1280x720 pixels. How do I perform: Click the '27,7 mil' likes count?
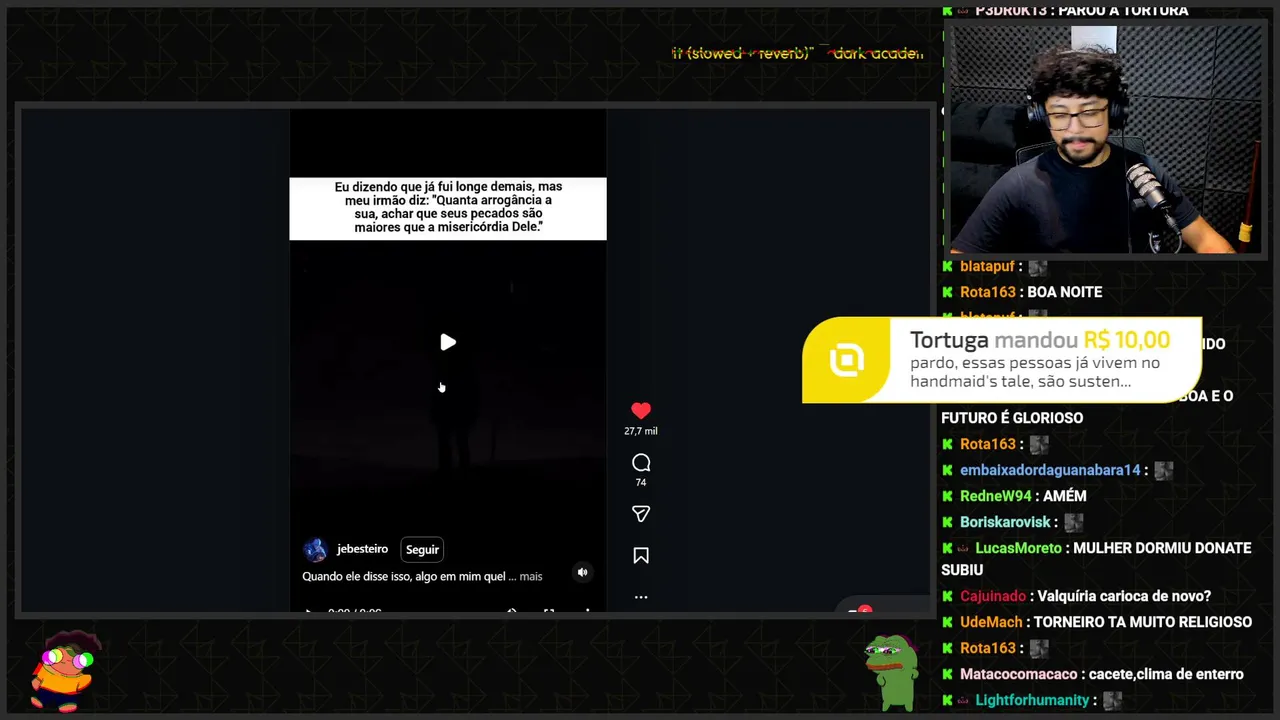coord(641,431)
